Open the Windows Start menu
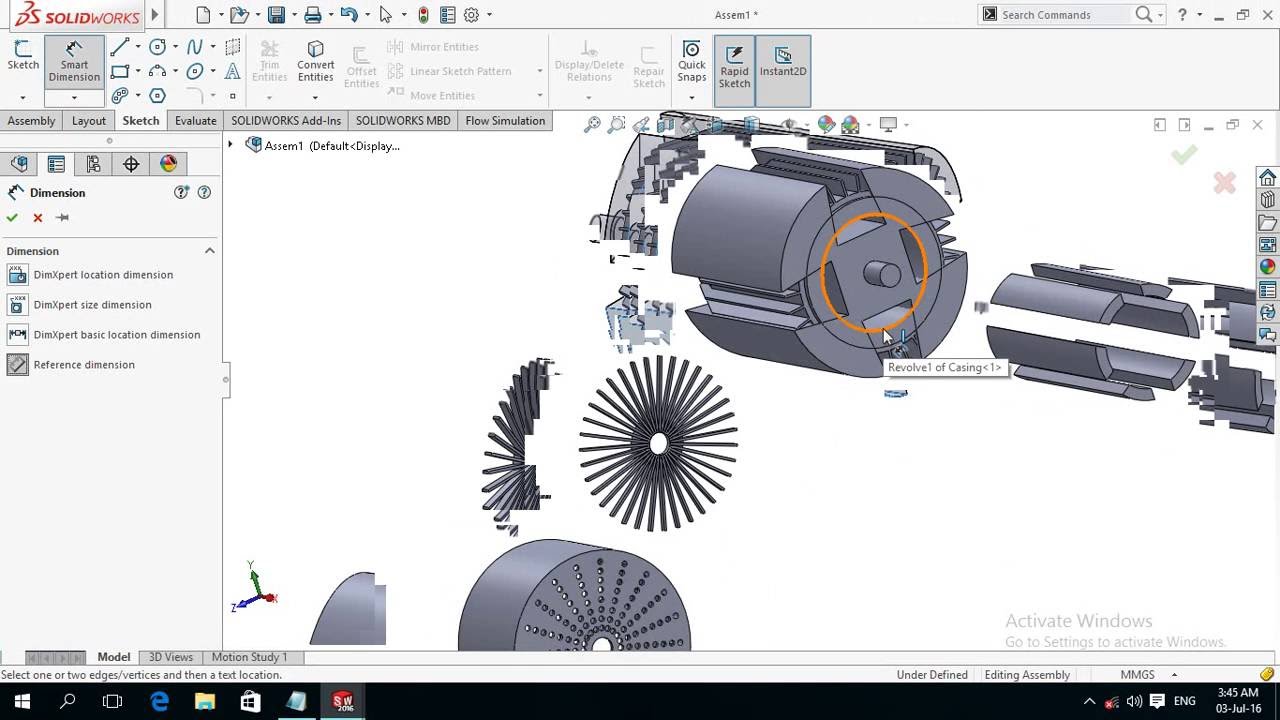The height and width of the screenshot is (720, 1280). (22, 701)
